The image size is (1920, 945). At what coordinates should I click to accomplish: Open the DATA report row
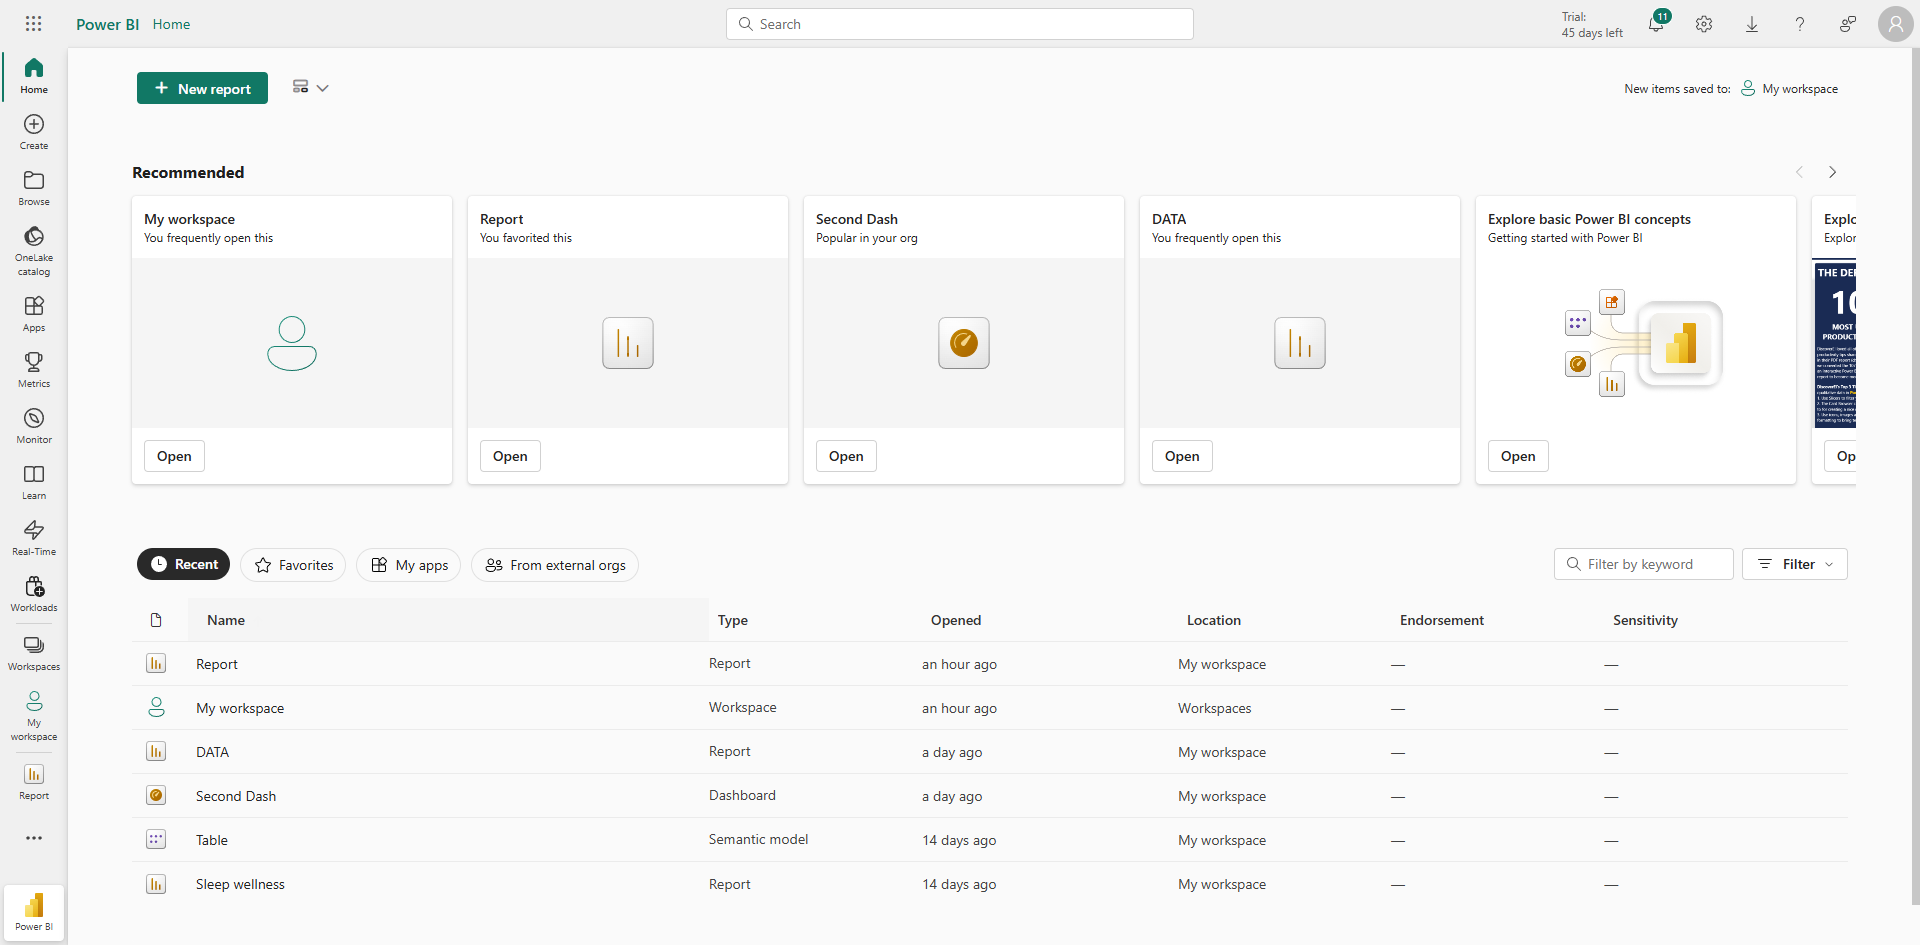[212, 752]
